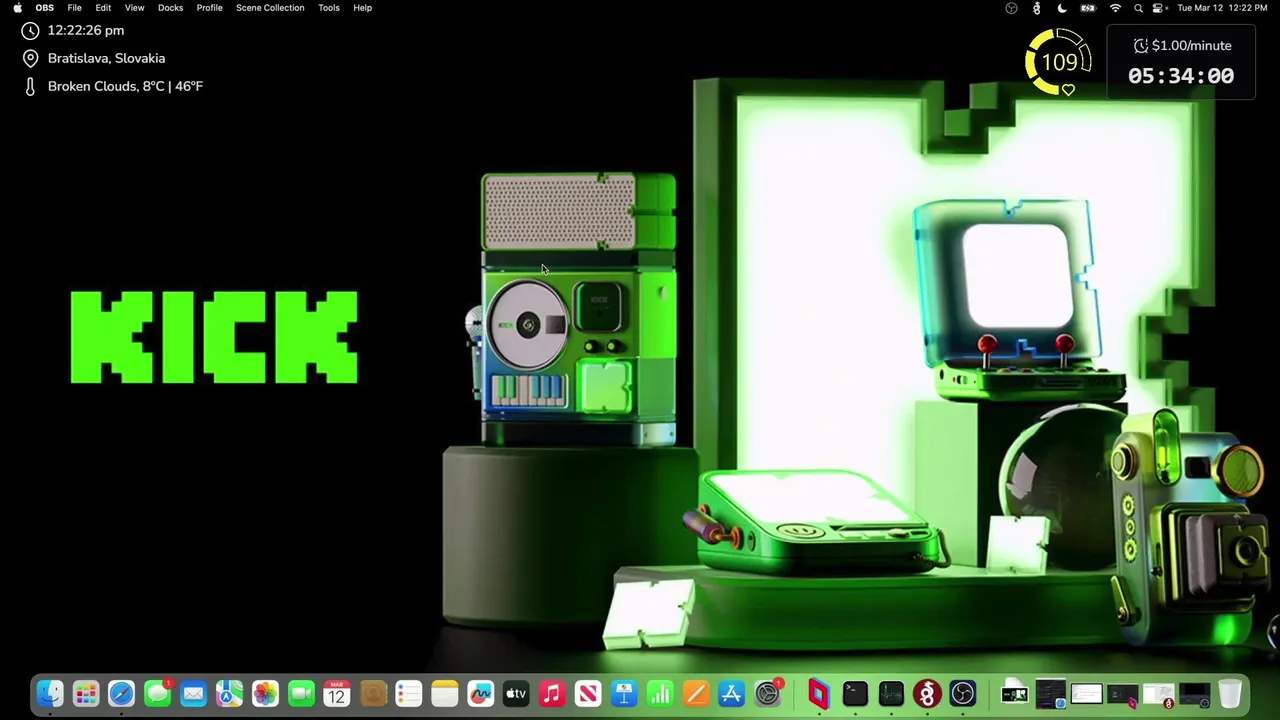
Task: Click the battery status icon
Action: pos(1088,8)
